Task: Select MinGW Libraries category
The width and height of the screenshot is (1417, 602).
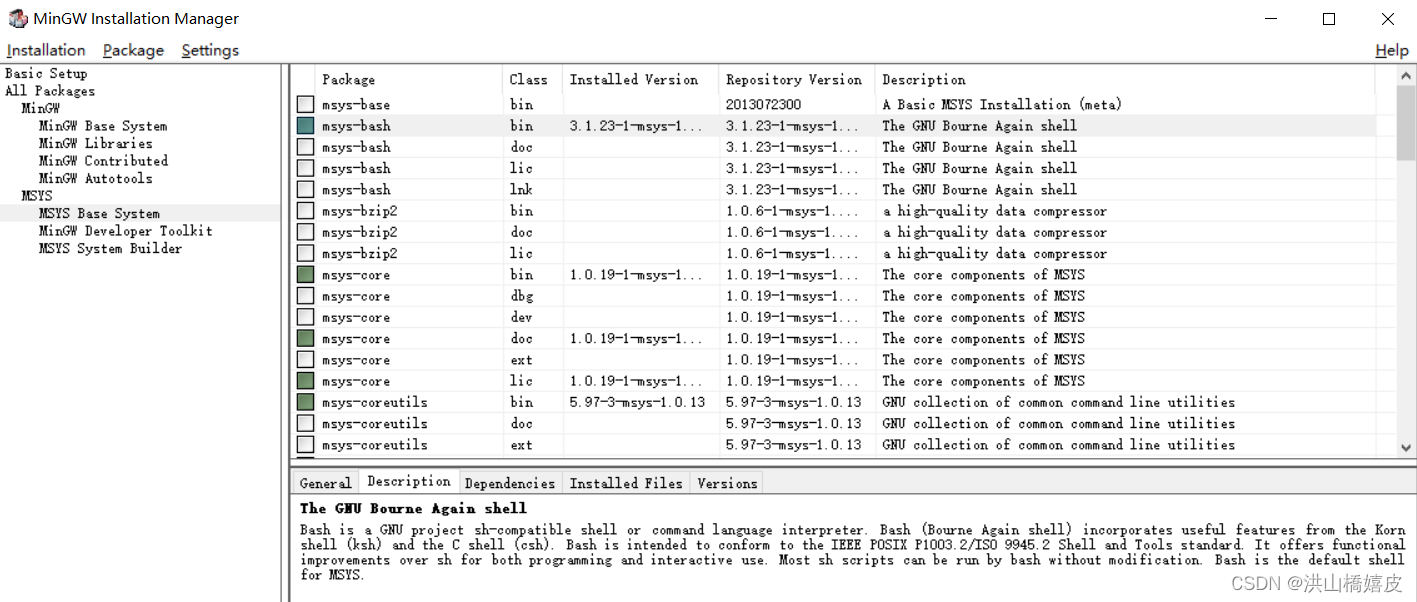Action: tap(96, 143)
